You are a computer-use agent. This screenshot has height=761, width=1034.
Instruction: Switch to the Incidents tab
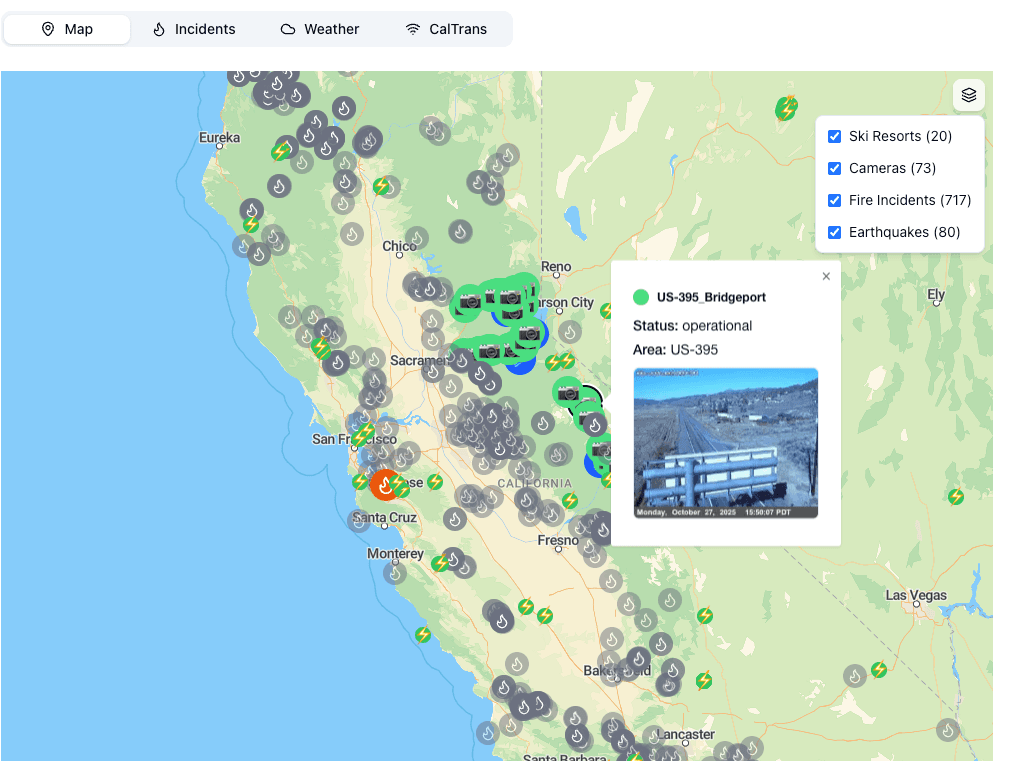tap(194, 29)
